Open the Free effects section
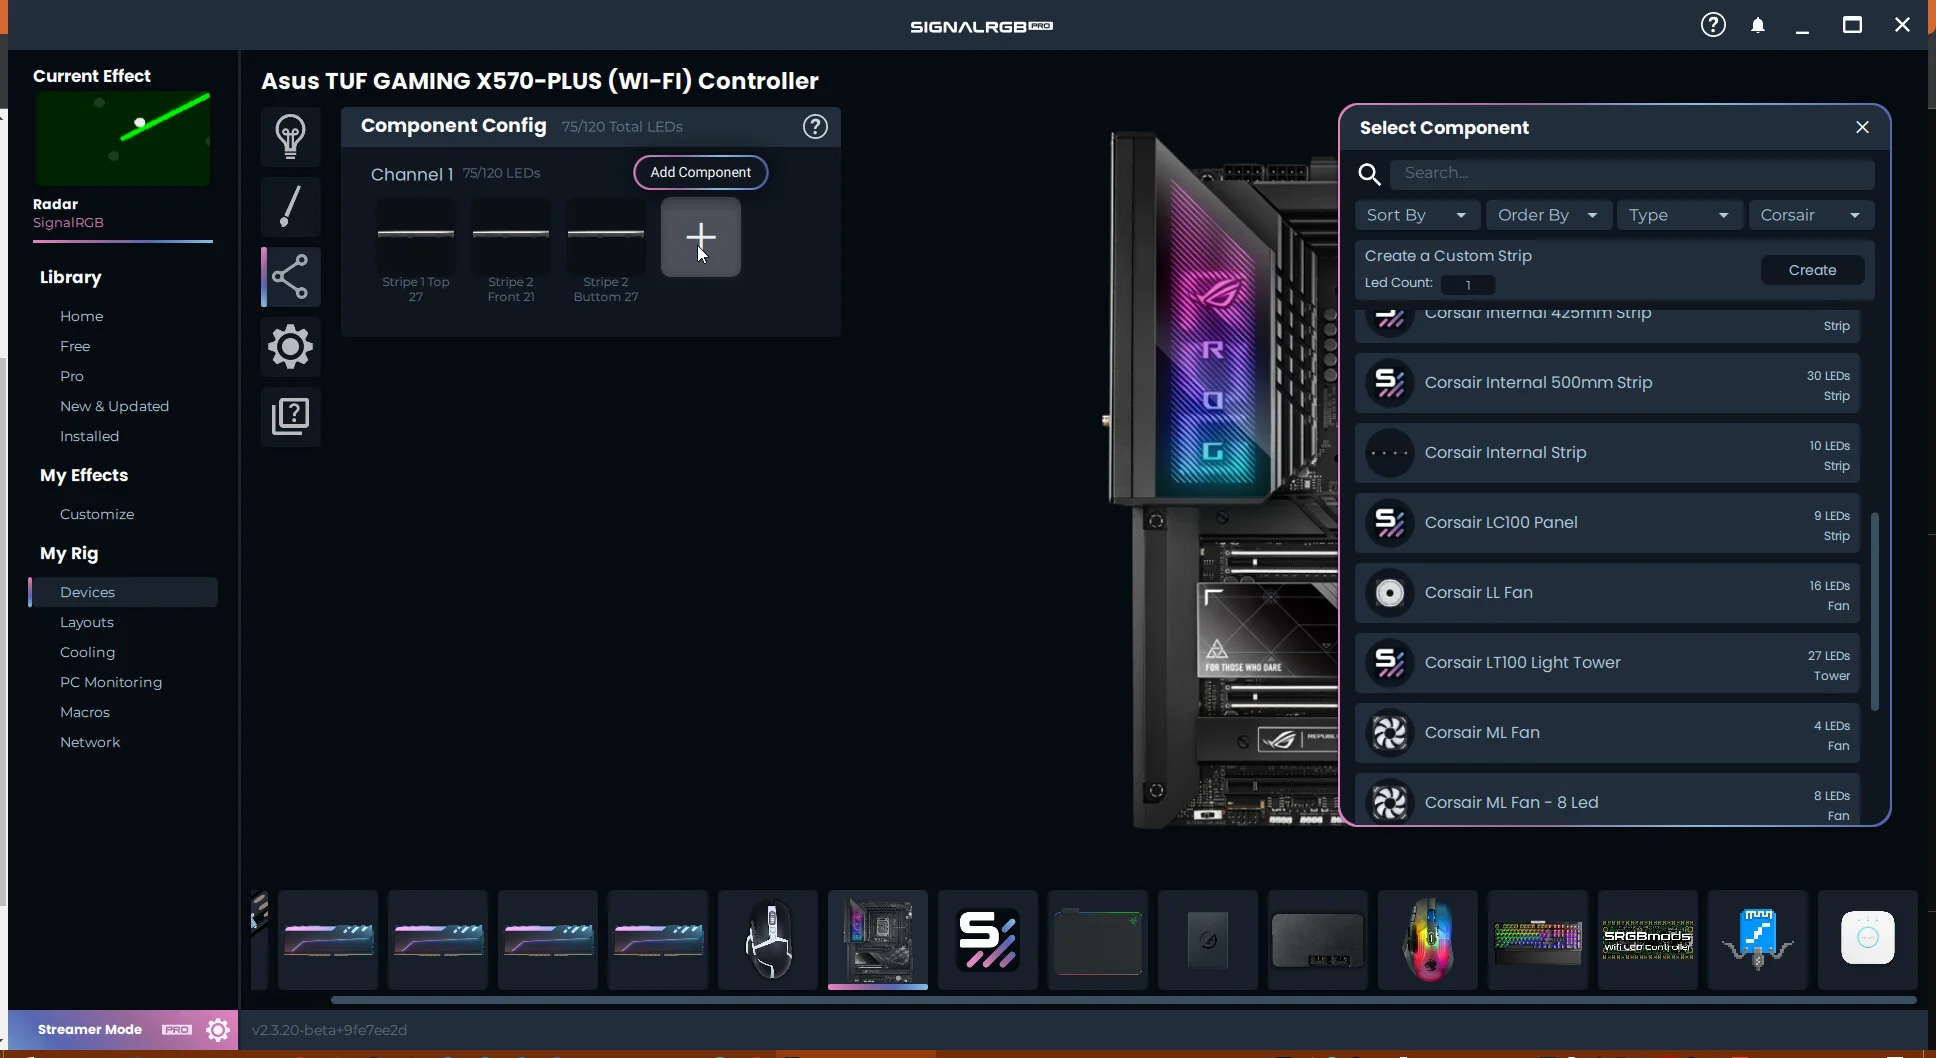The image size is (1936, 1058). click(x=75, y=346)
